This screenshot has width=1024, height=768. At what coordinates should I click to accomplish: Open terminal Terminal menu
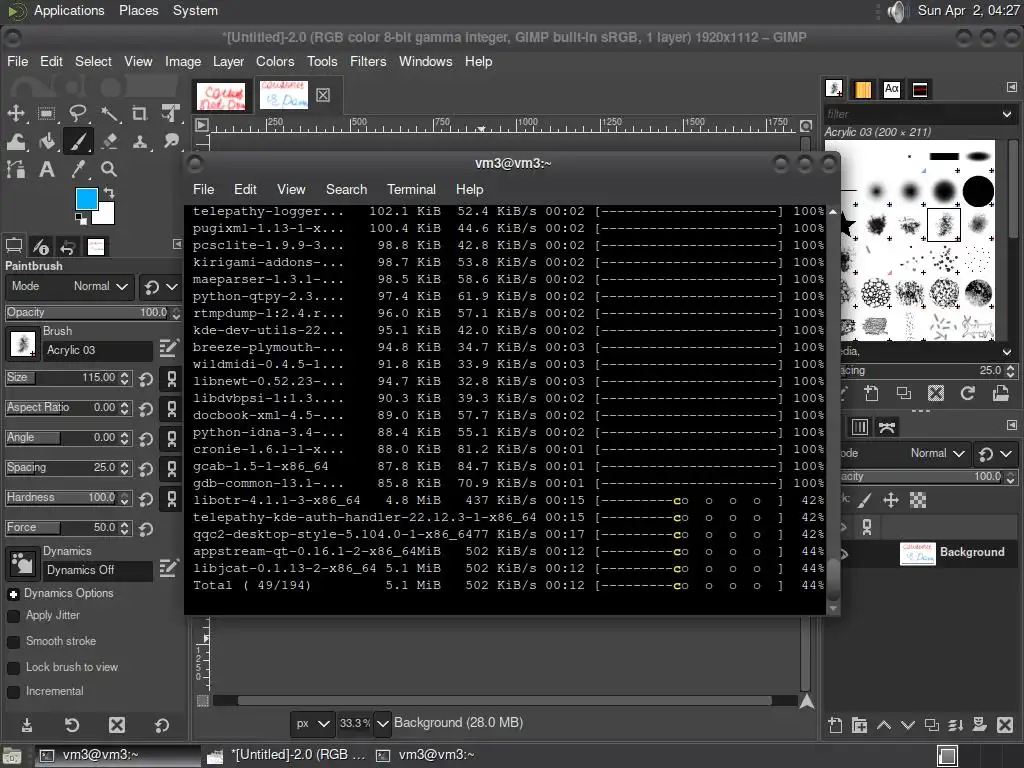pos(411,189)
